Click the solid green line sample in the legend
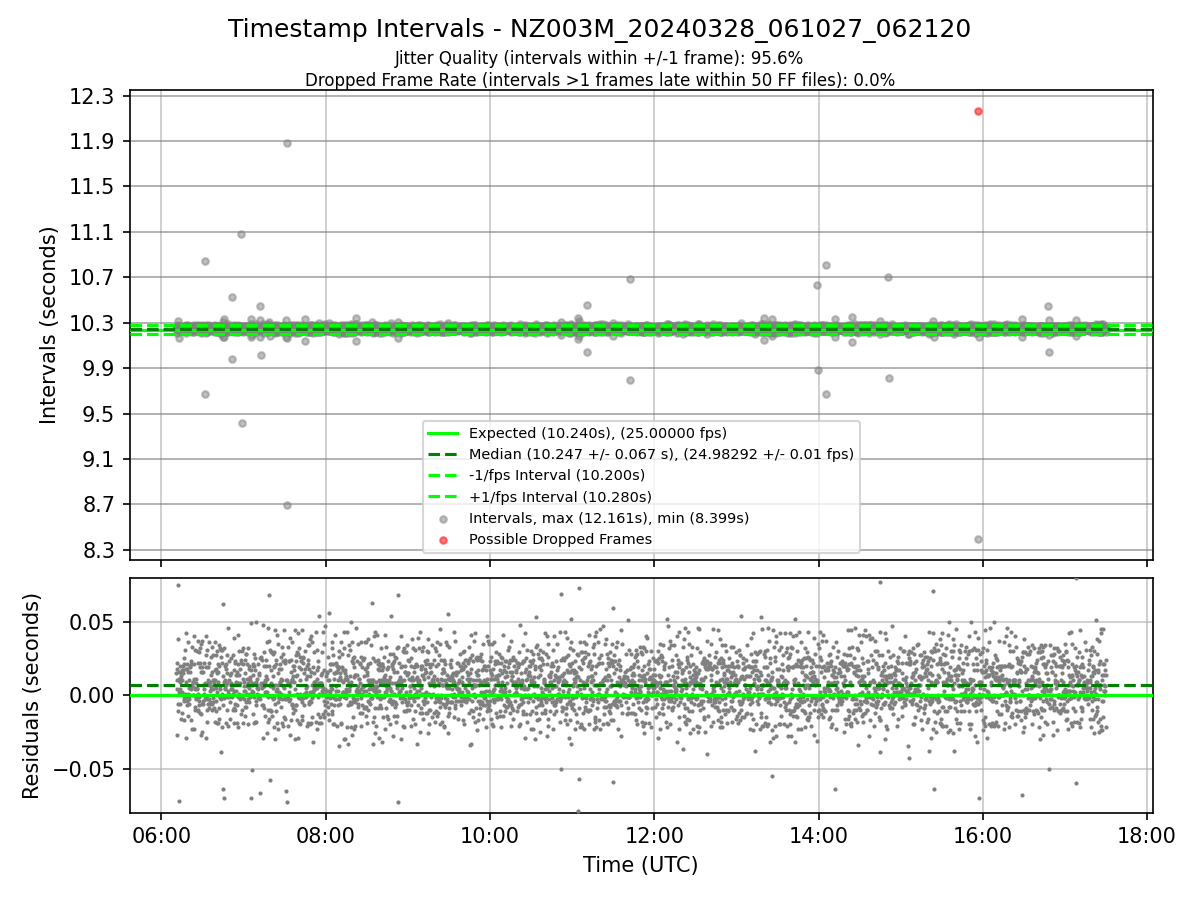 (443, 434)
